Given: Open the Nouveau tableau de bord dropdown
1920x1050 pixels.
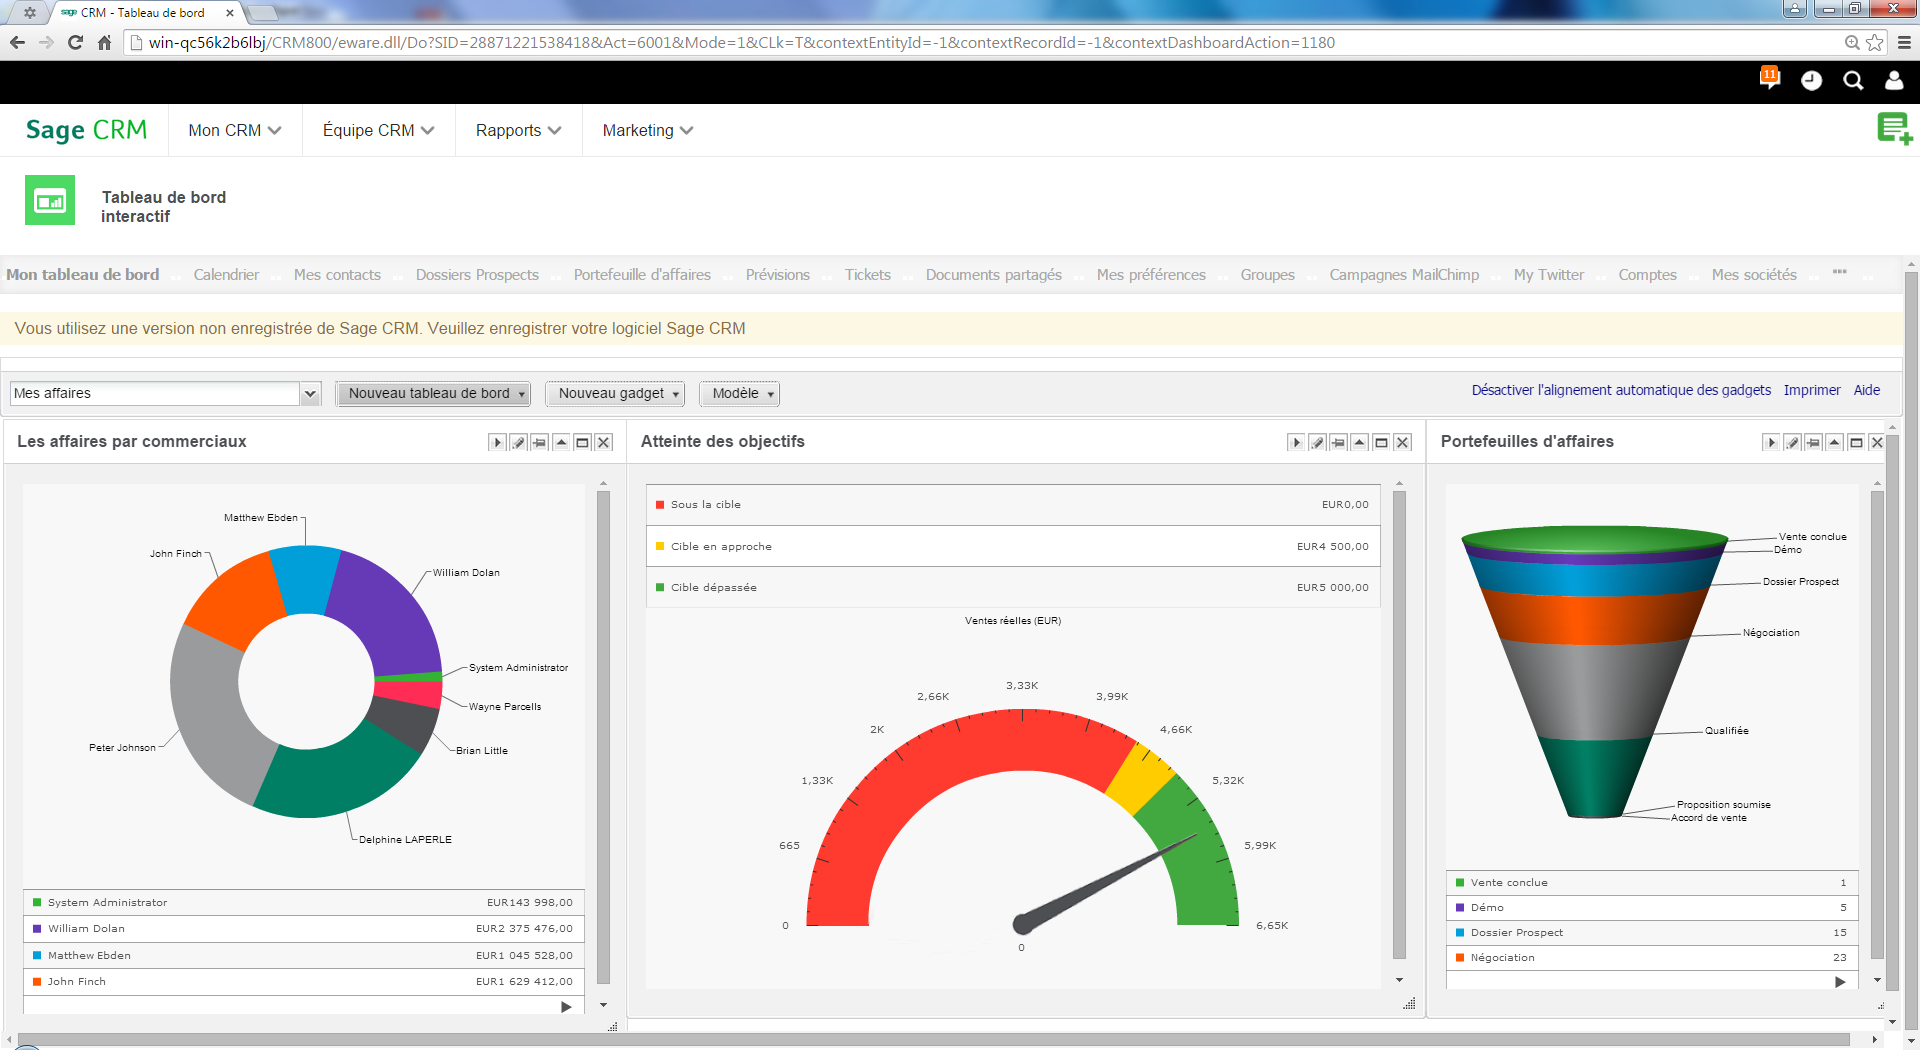Looking at the screenshot, I should click(x=432, y=393).
